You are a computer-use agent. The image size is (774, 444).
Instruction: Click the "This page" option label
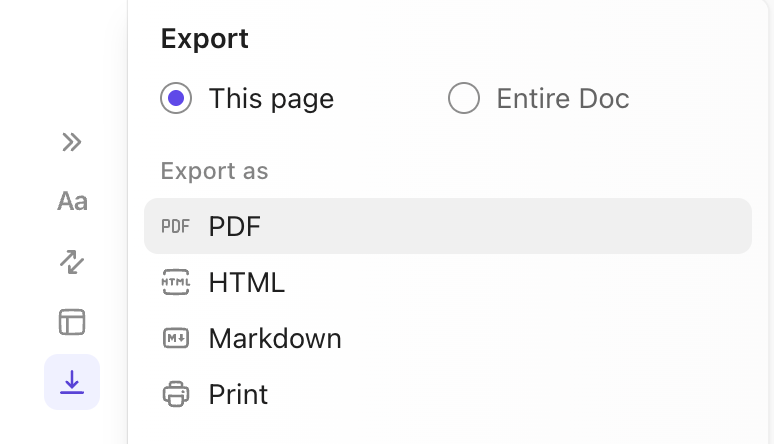coord(271,99)
